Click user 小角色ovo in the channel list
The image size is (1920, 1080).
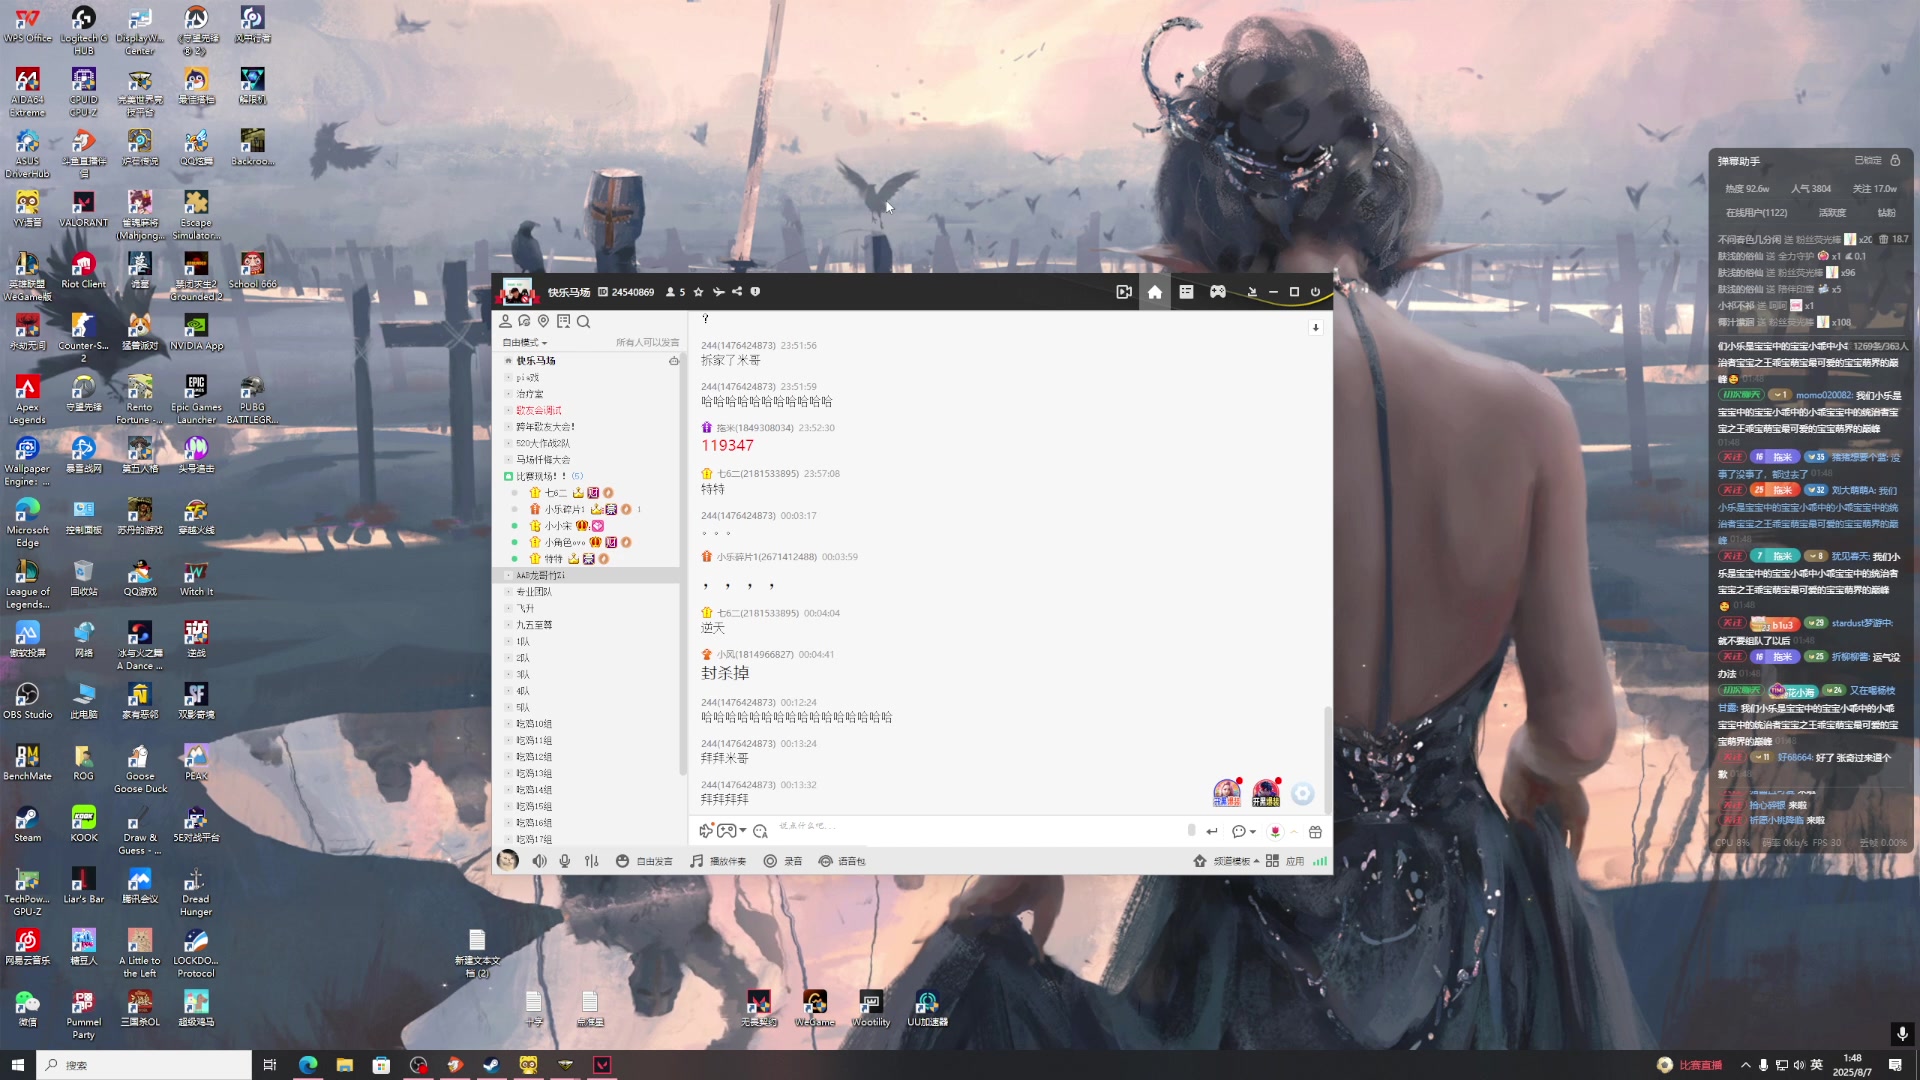[565, 542]
